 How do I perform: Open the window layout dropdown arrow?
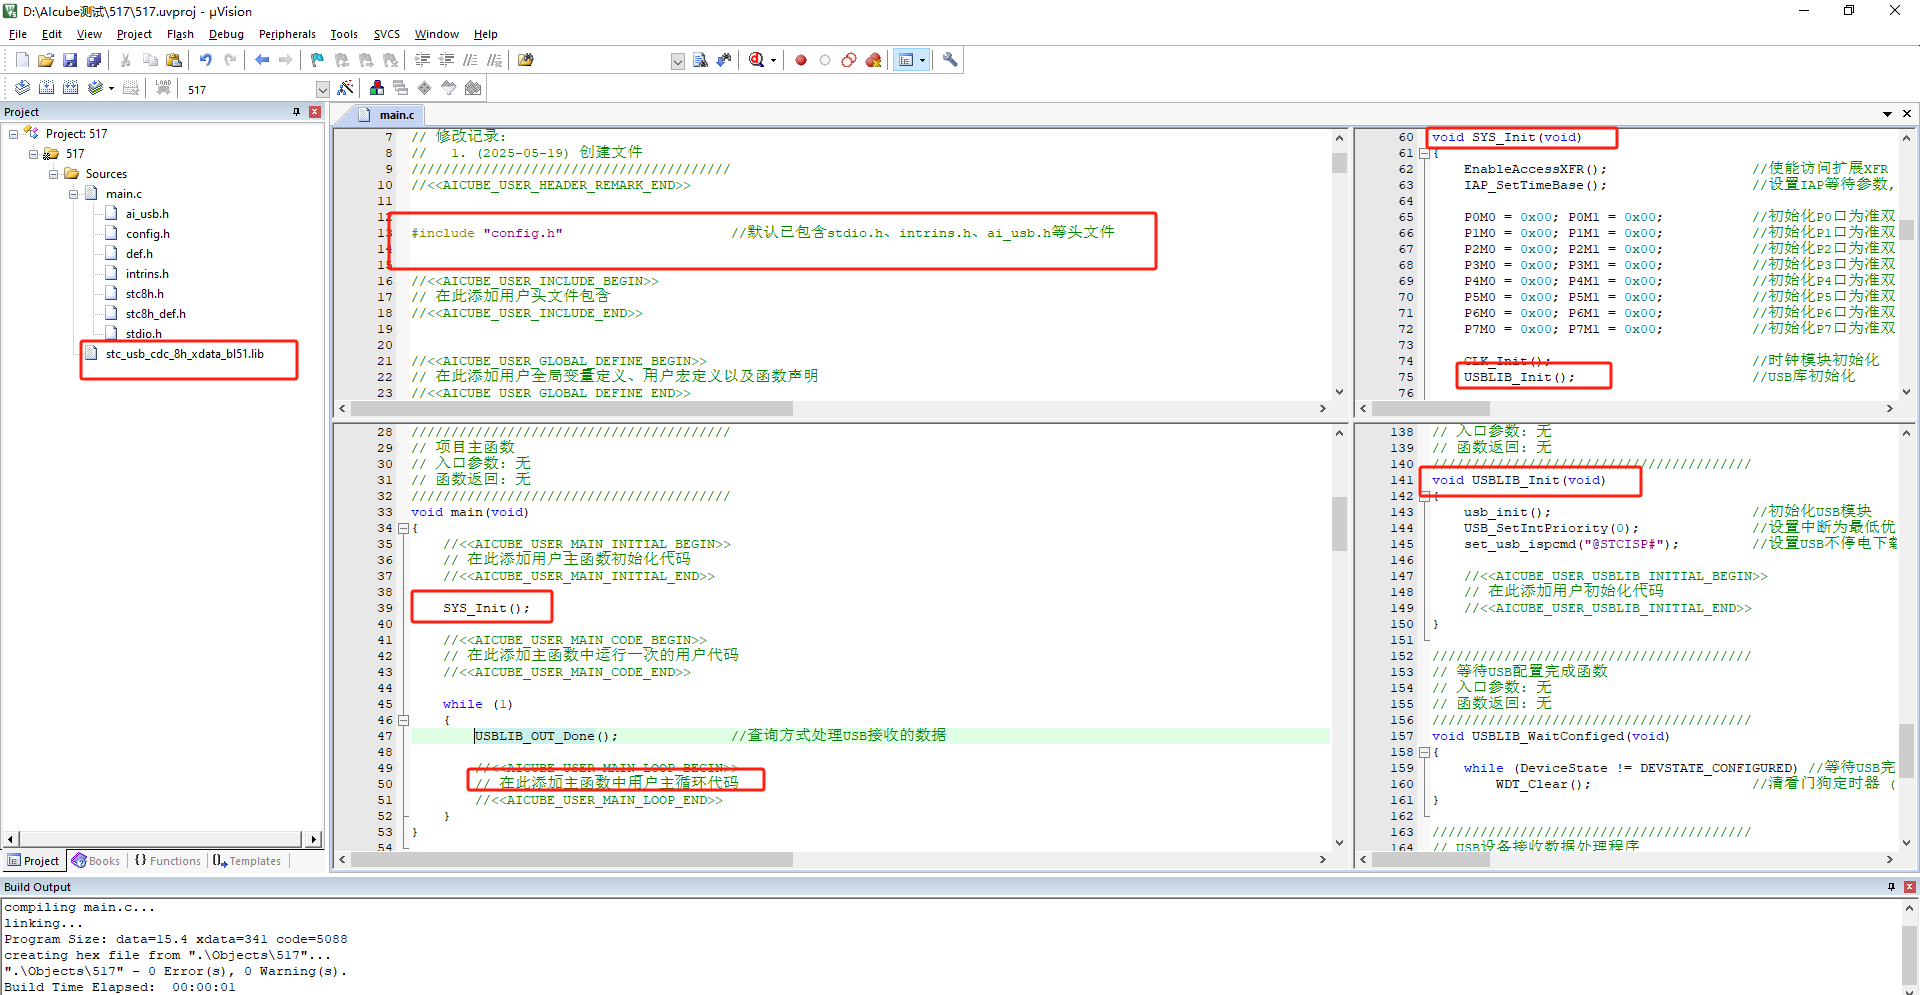922,61
